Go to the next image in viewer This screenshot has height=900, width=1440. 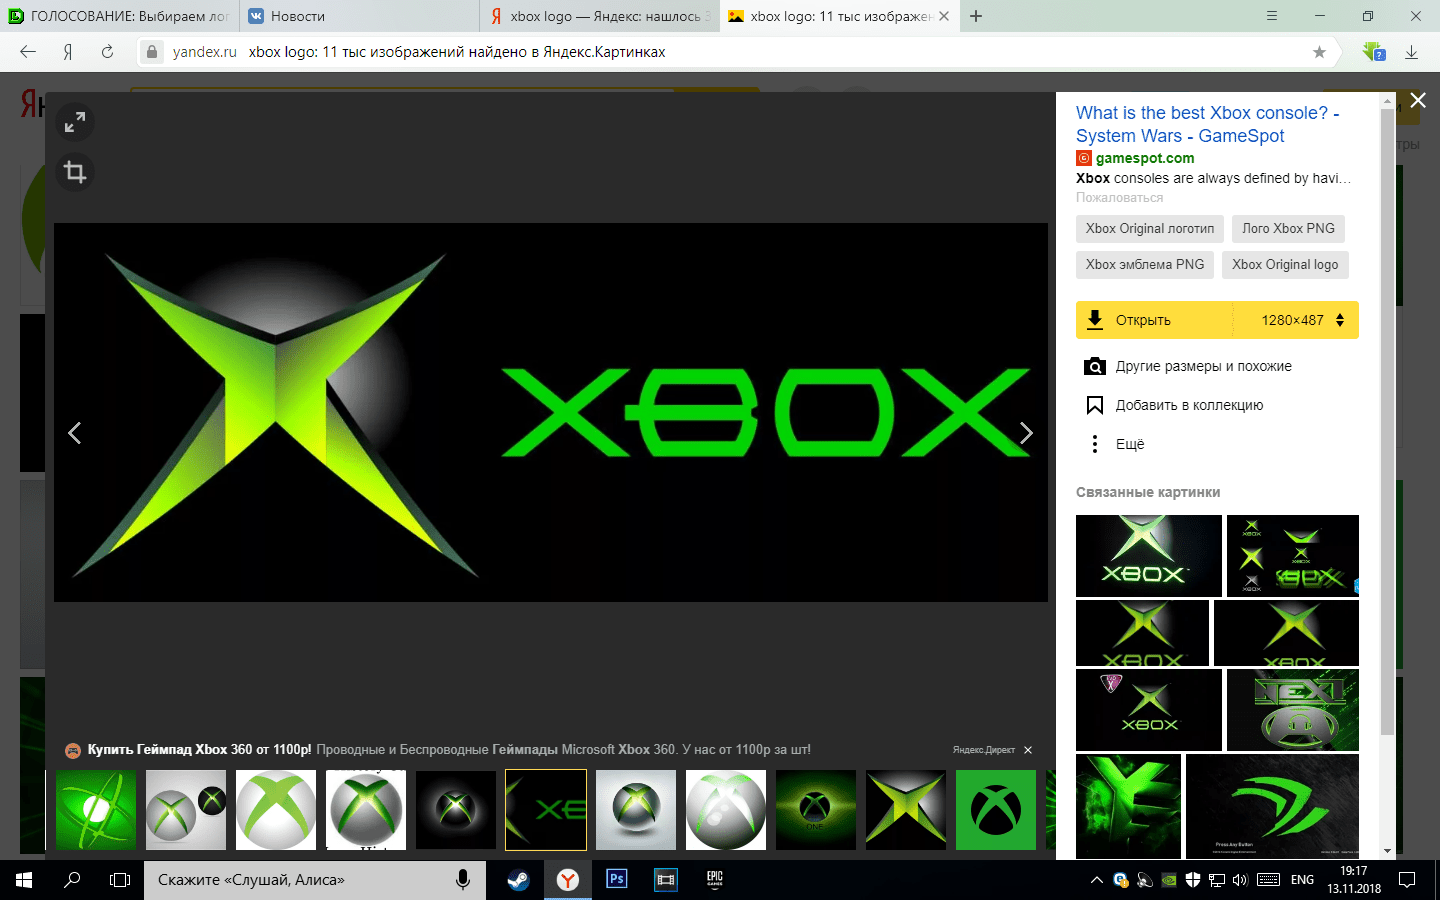coord(1026,433)
